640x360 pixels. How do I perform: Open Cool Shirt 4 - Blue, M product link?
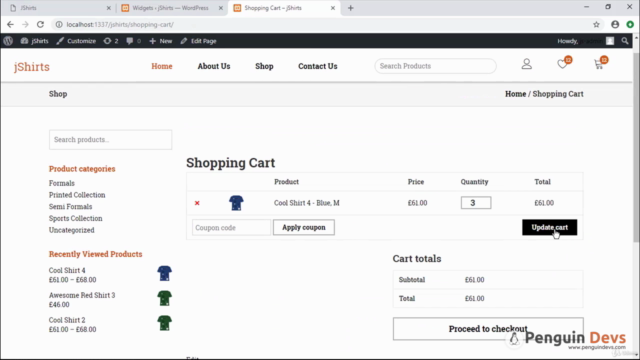(307, 203)
